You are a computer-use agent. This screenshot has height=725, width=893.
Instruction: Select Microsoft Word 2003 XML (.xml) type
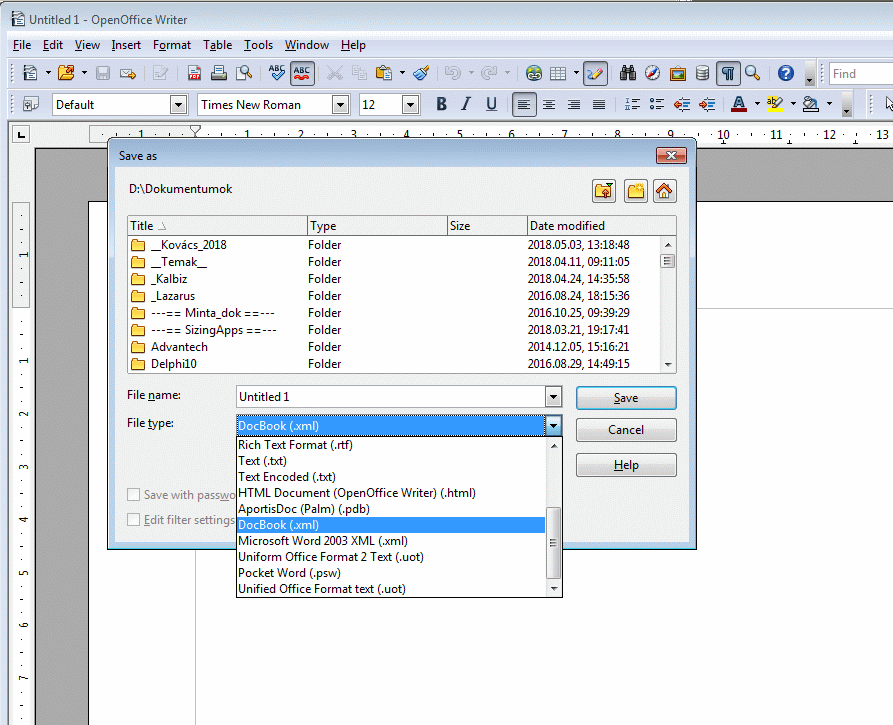coord(391,541)
